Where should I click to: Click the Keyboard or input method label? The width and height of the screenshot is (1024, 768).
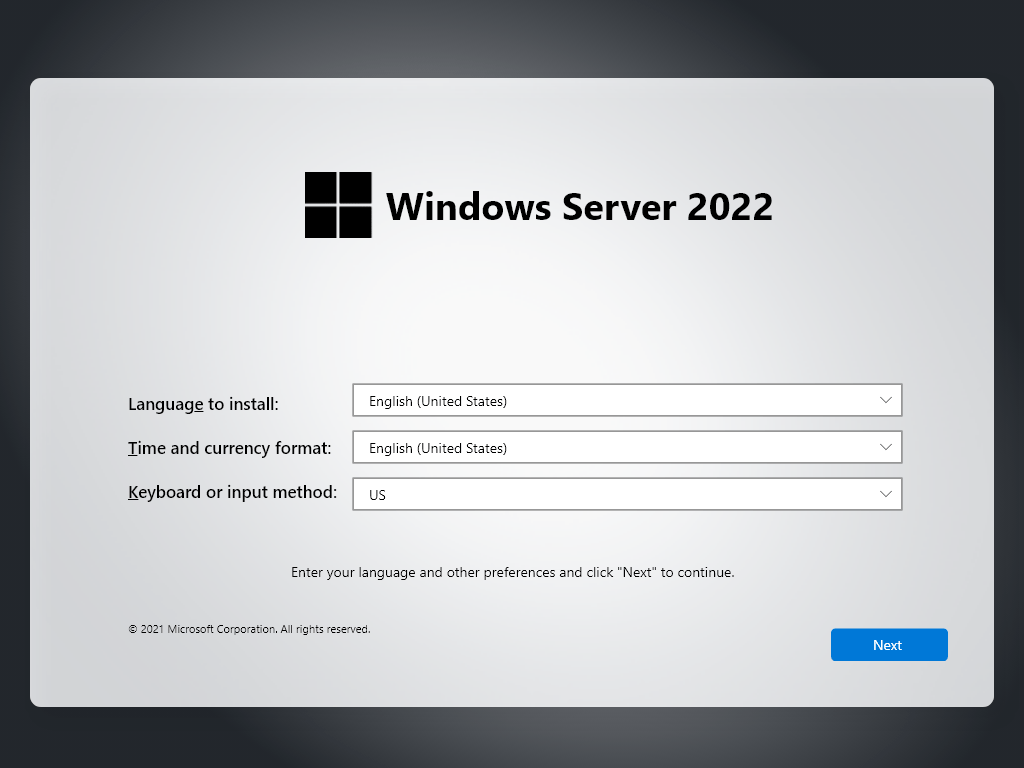click(x=232, y=492)
